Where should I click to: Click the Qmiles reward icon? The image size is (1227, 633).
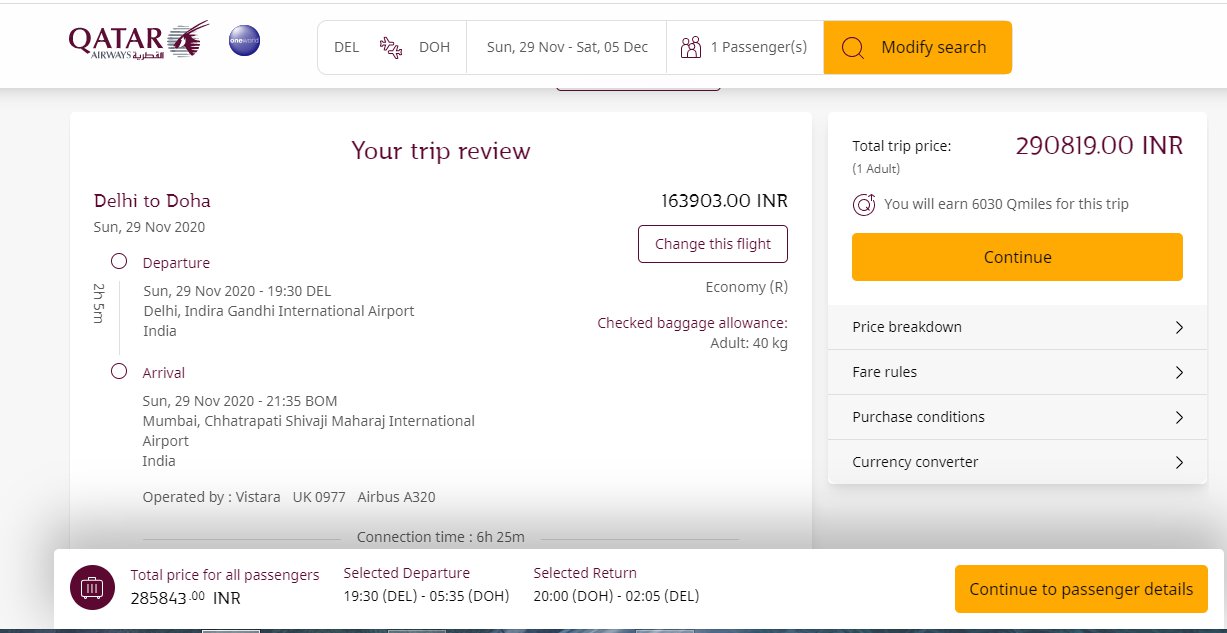point(864,204)
